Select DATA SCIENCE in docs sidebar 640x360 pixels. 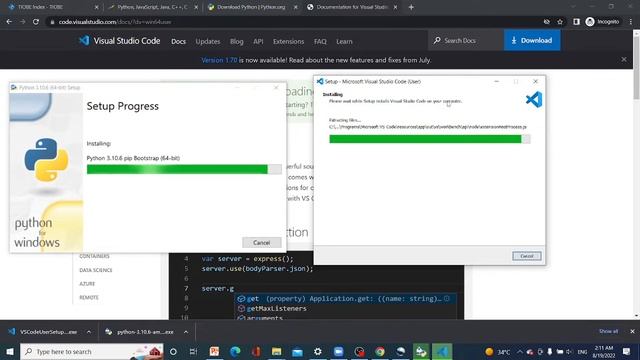coord(96,270)
